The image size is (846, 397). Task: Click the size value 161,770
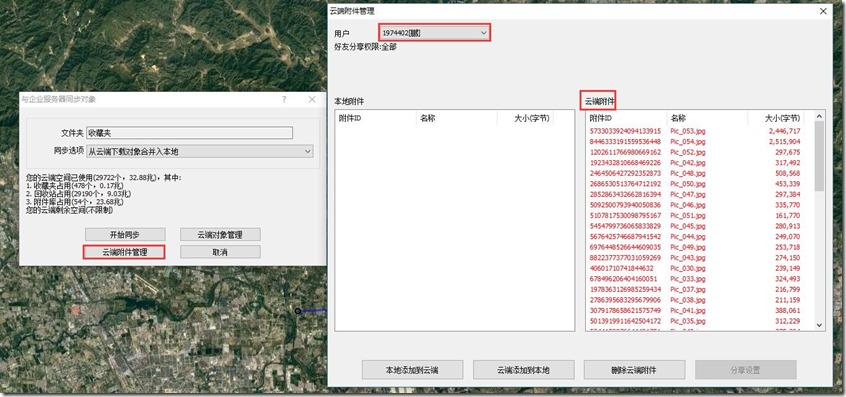click(788, 215)
